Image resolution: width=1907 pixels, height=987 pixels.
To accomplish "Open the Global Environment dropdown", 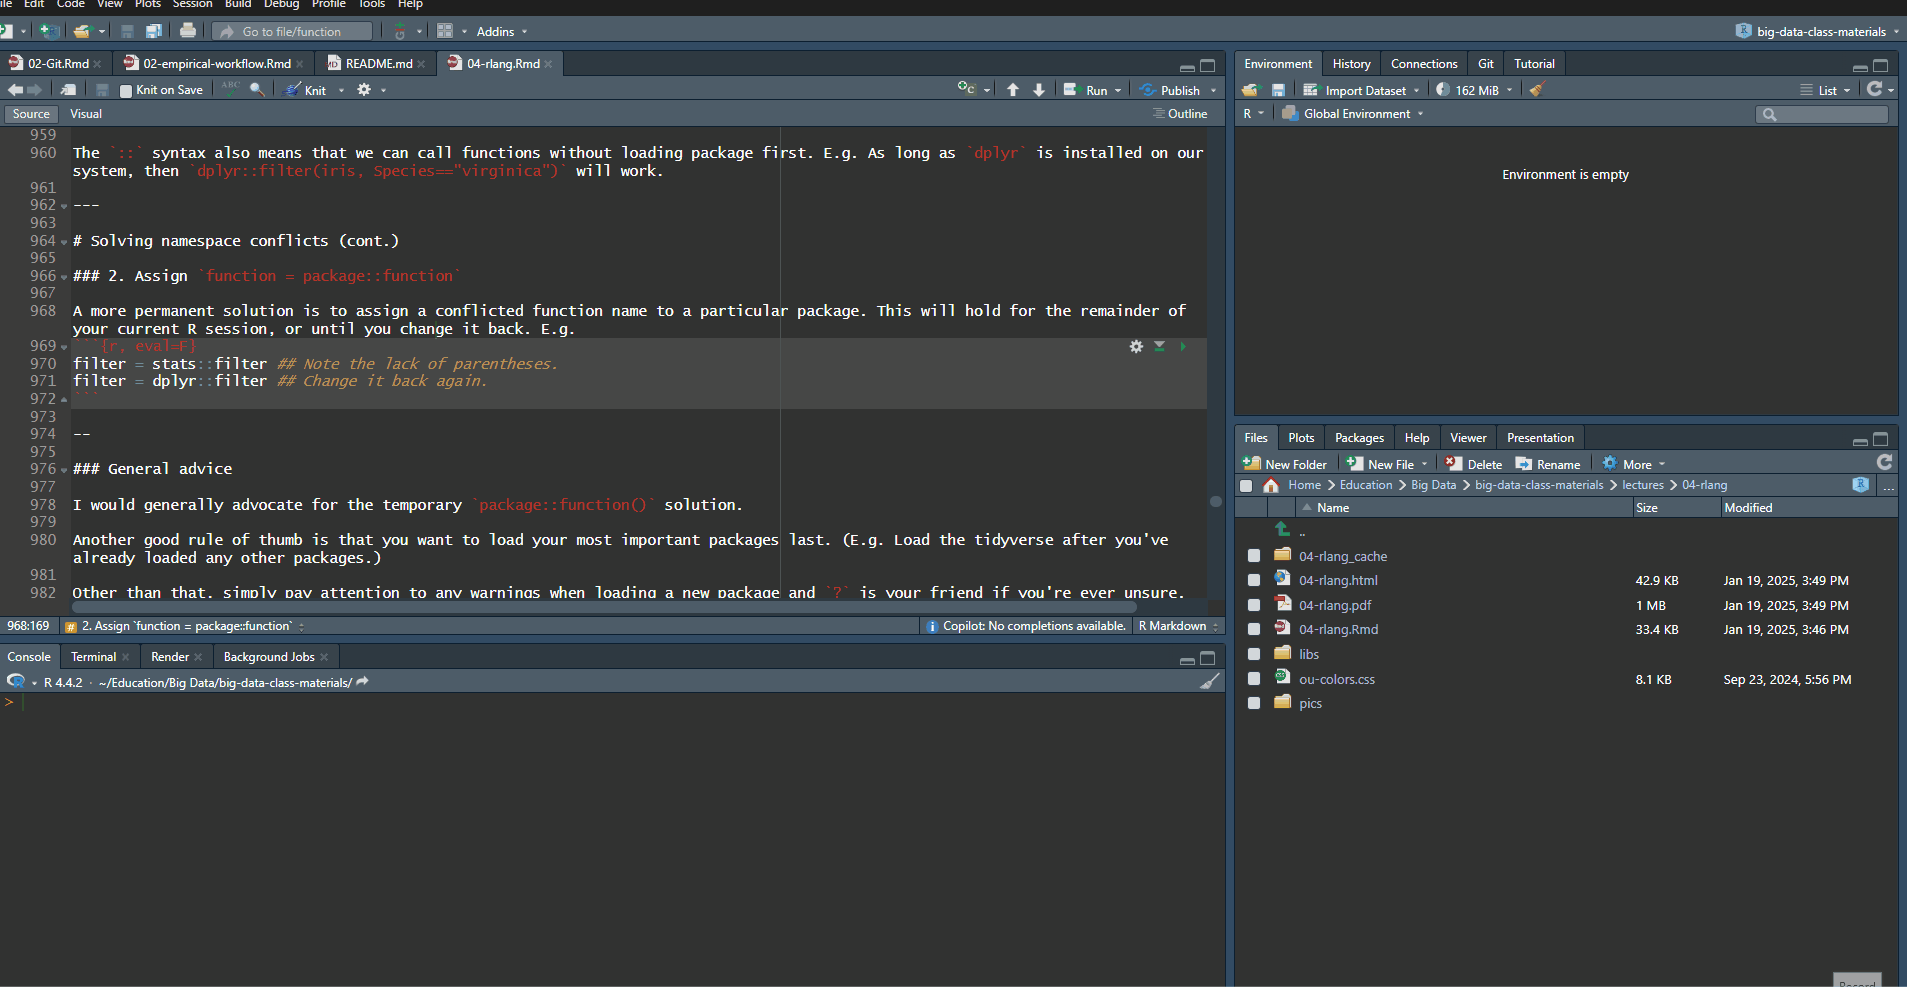I will pos(1353,114).
